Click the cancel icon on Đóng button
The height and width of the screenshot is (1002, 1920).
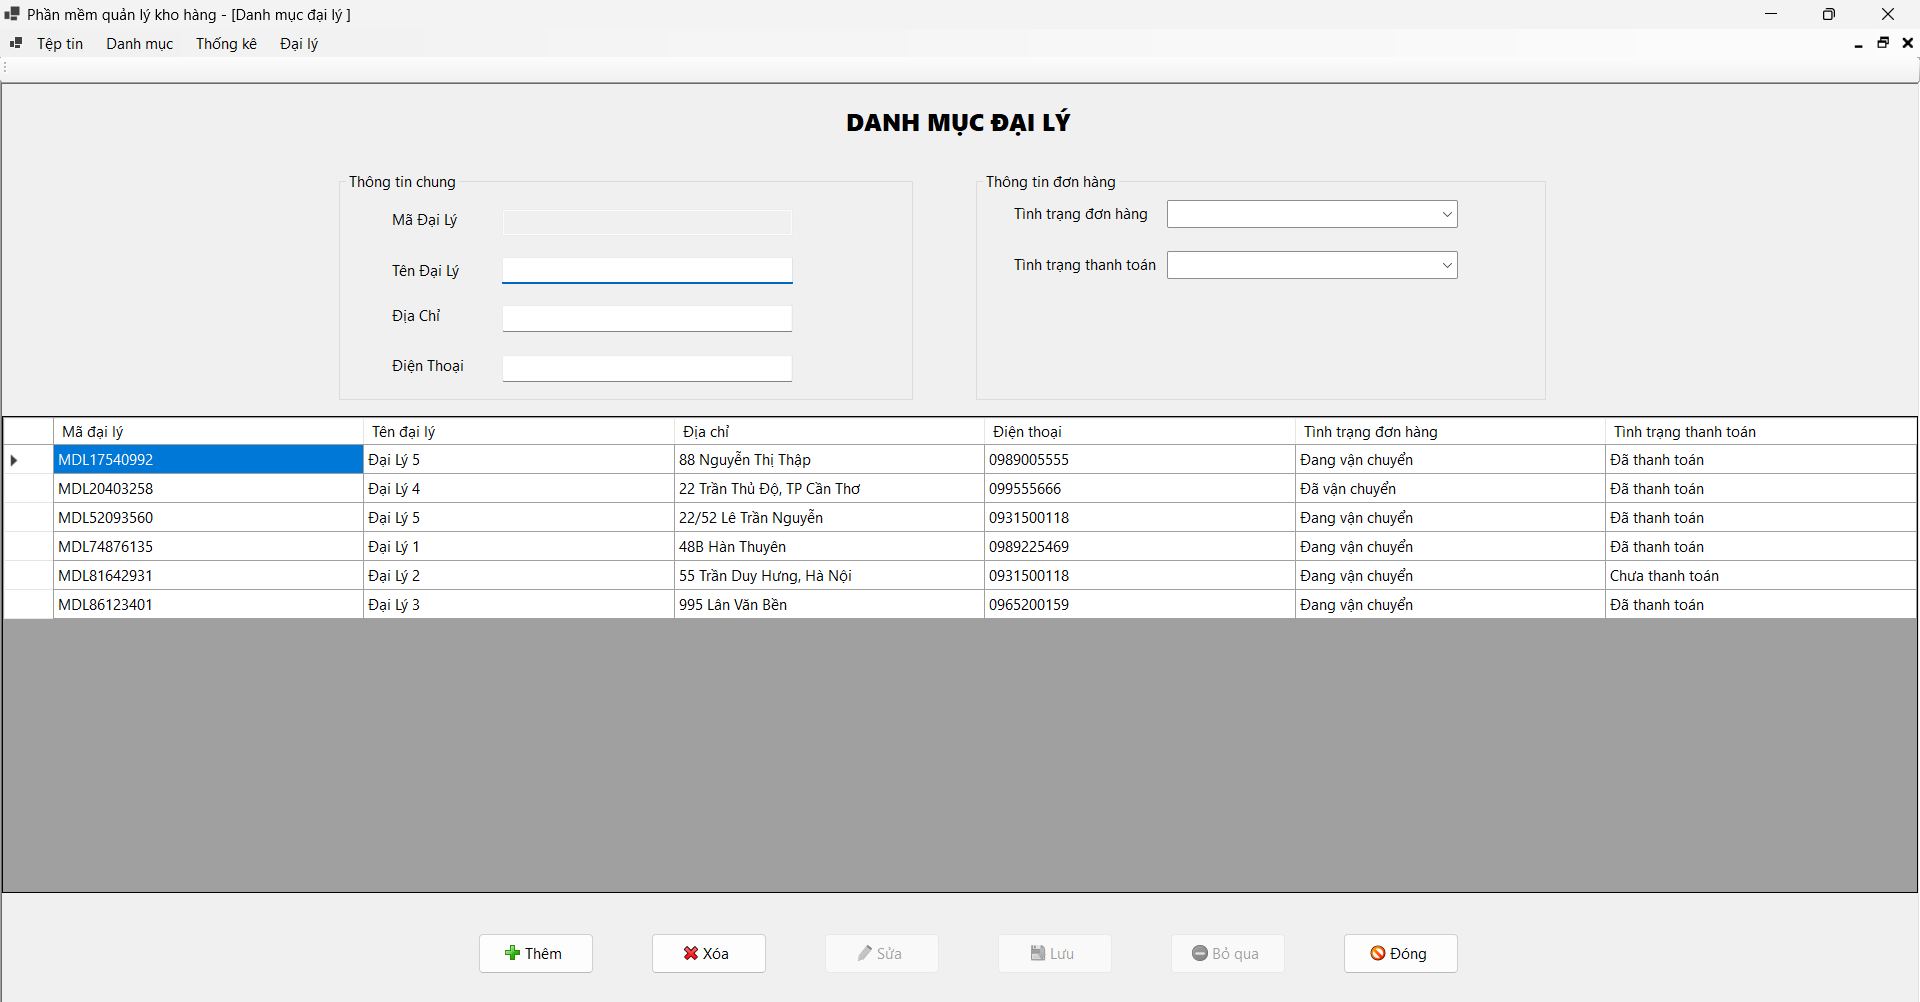1379,953
